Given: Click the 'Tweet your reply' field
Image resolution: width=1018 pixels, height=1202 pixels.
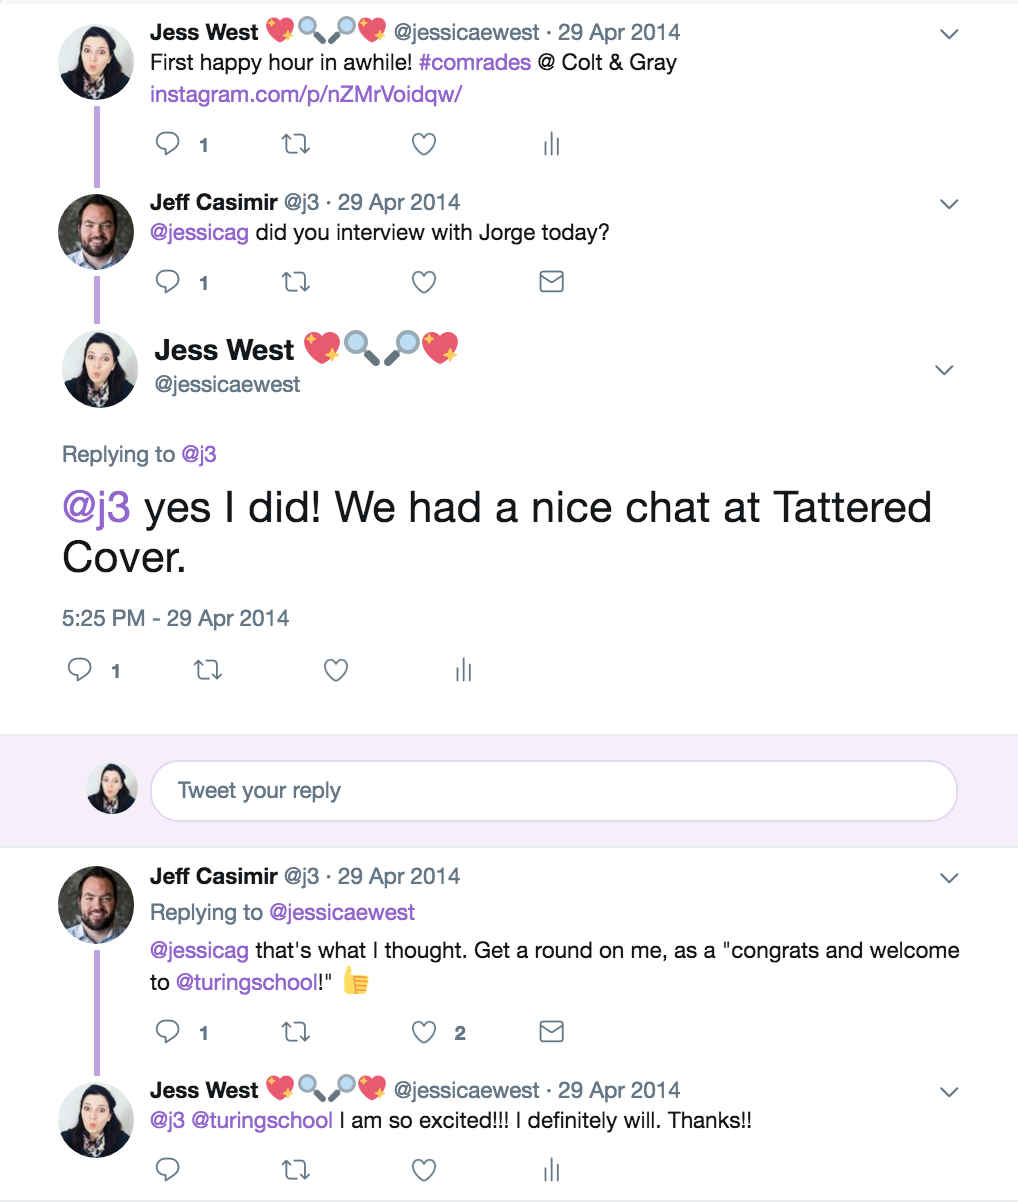Looking at the screenshot, I should coord(553,791).
